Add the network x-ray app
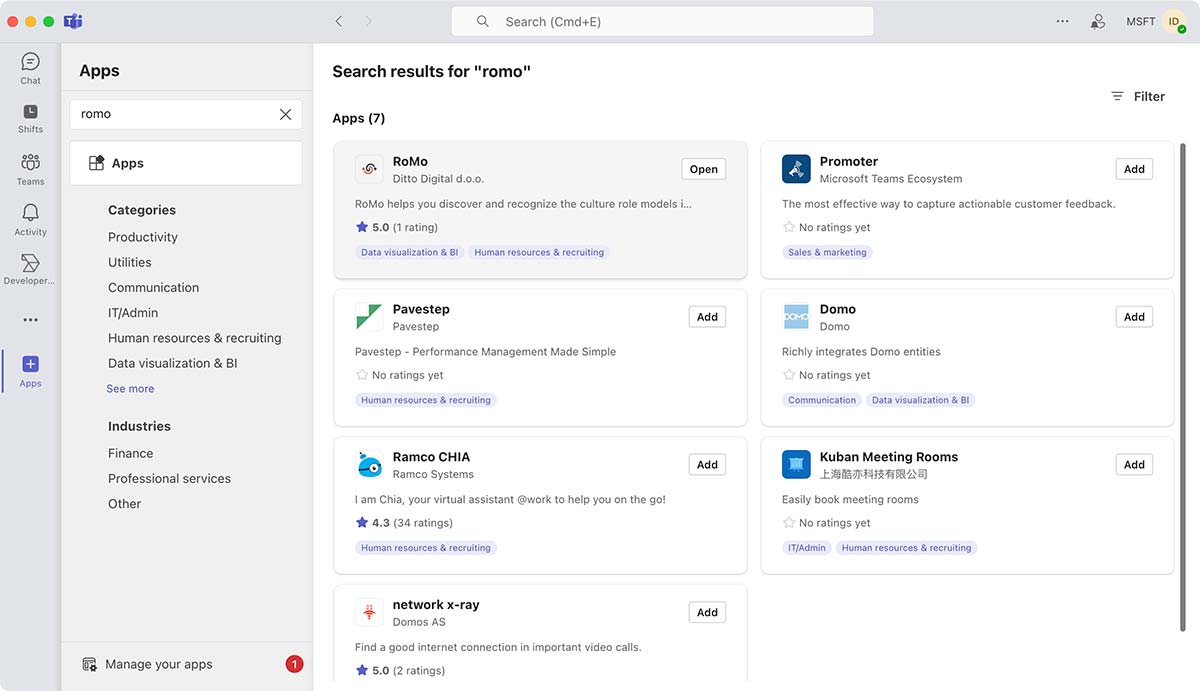This screenshot has width=1200, height=691. (x=707, y=612)
